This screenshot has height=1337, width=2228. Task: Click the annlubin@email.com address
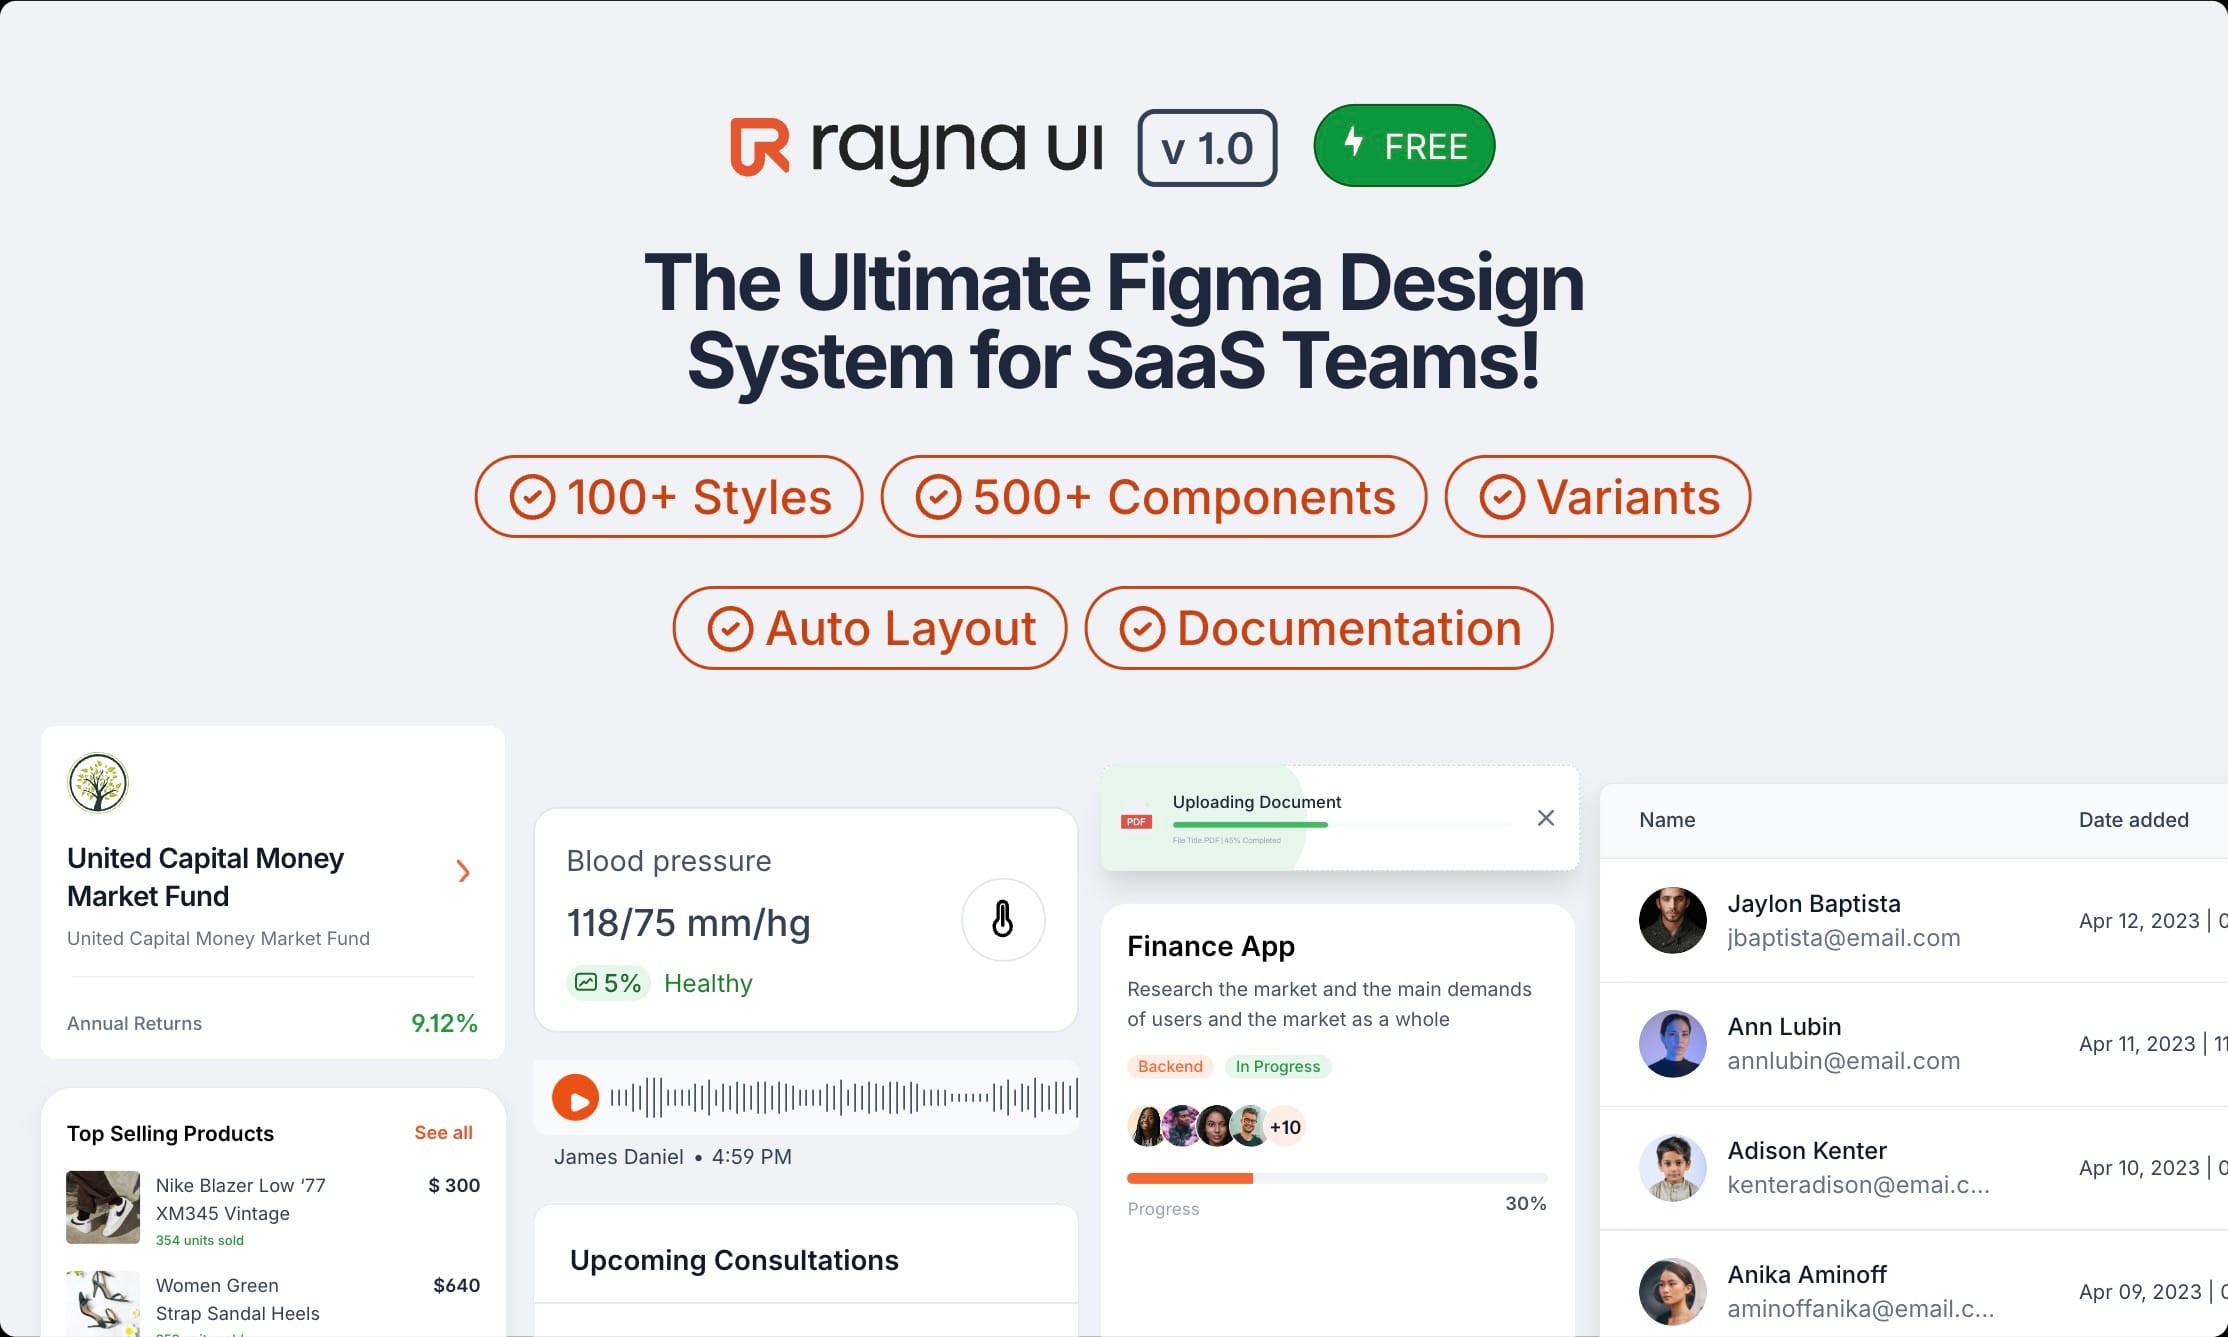point(1843,1061)
